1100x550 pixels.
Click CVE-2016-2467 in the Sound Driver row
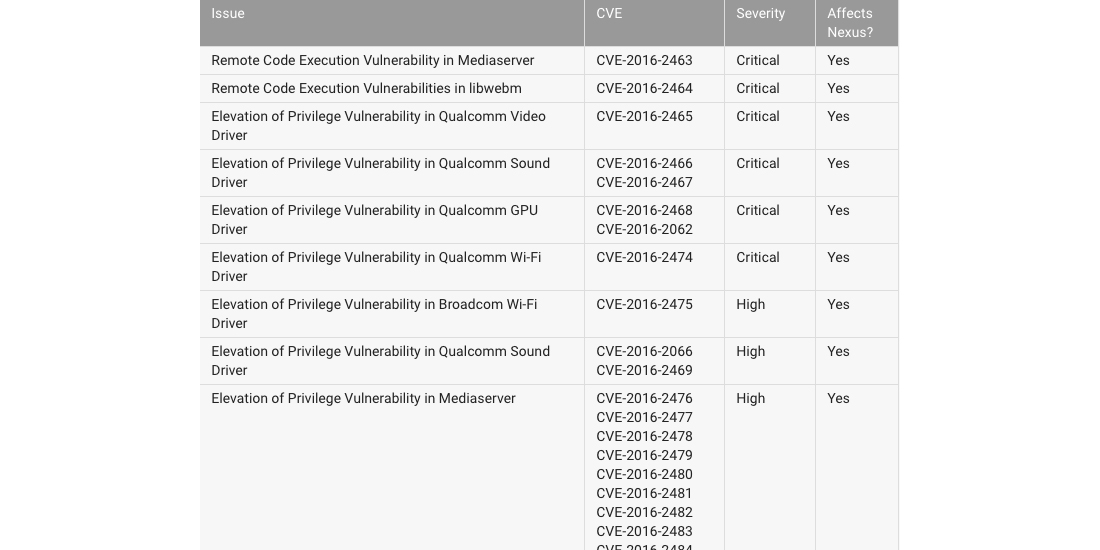click(x=644, y=182)
